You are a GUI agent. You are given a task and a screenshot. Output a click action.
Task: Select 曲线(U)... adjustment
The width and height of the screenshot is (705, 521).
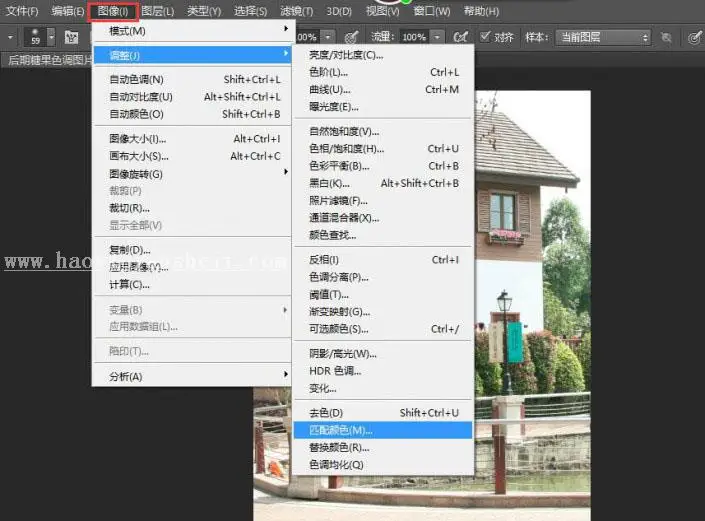(383, 89)
